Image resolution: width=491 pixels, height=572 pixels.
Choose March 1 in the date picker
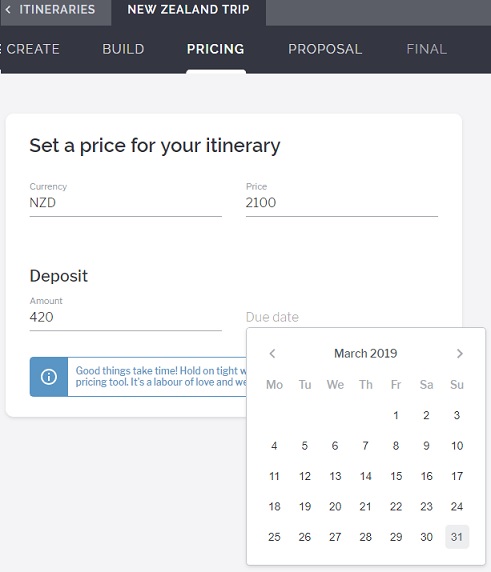[x=396, y=415]
